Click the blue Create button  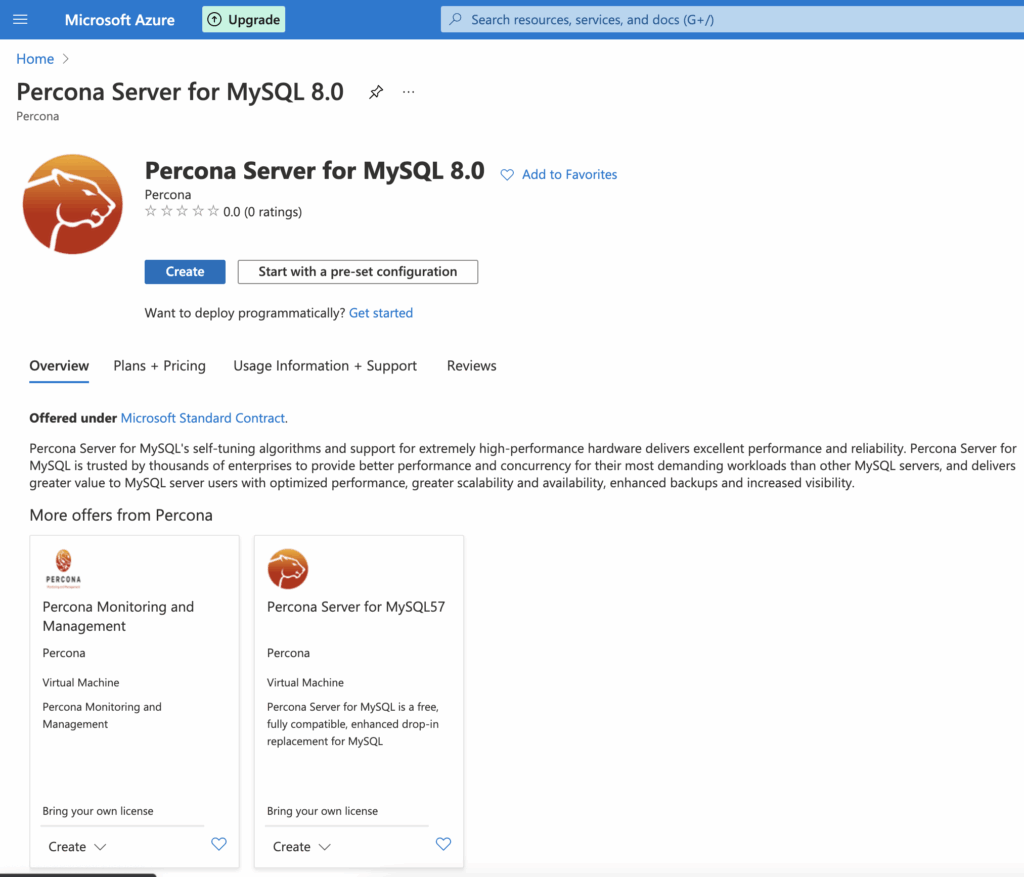185,272
